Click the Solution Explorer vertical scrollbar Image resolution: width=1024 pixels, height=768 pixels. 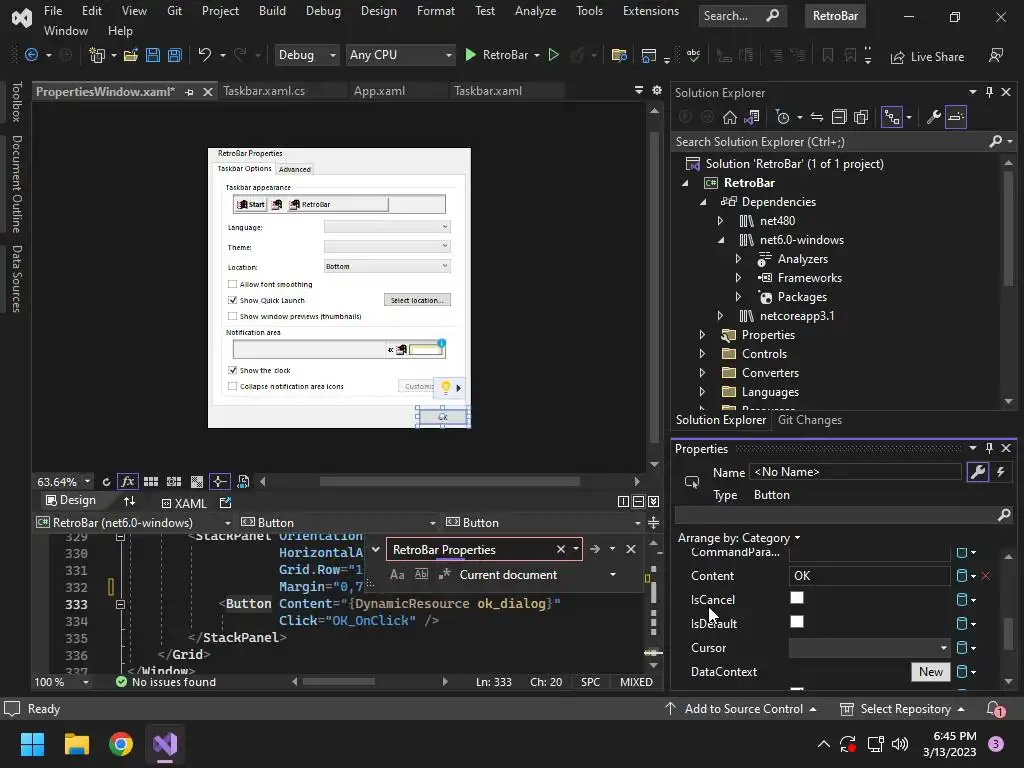pos(1009,229)
